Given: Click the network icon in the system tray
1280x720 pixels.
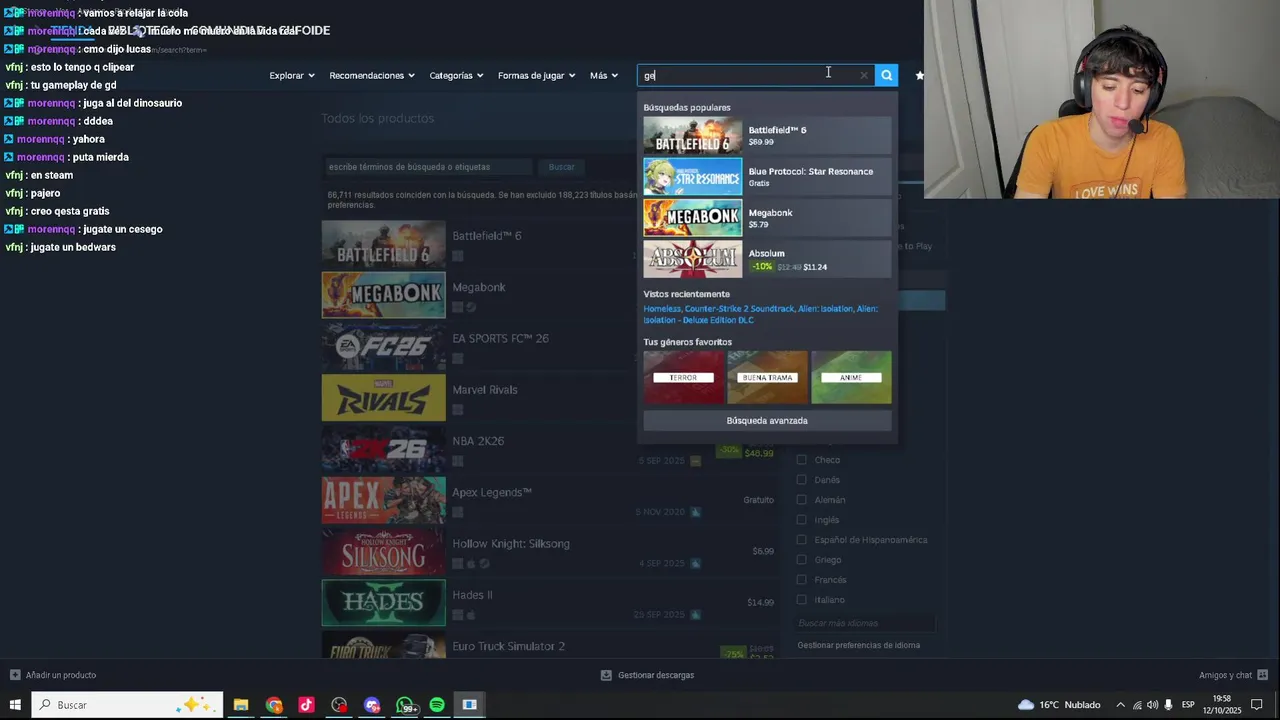Looking at the screenshot, I should click(x=1137, y=705).
